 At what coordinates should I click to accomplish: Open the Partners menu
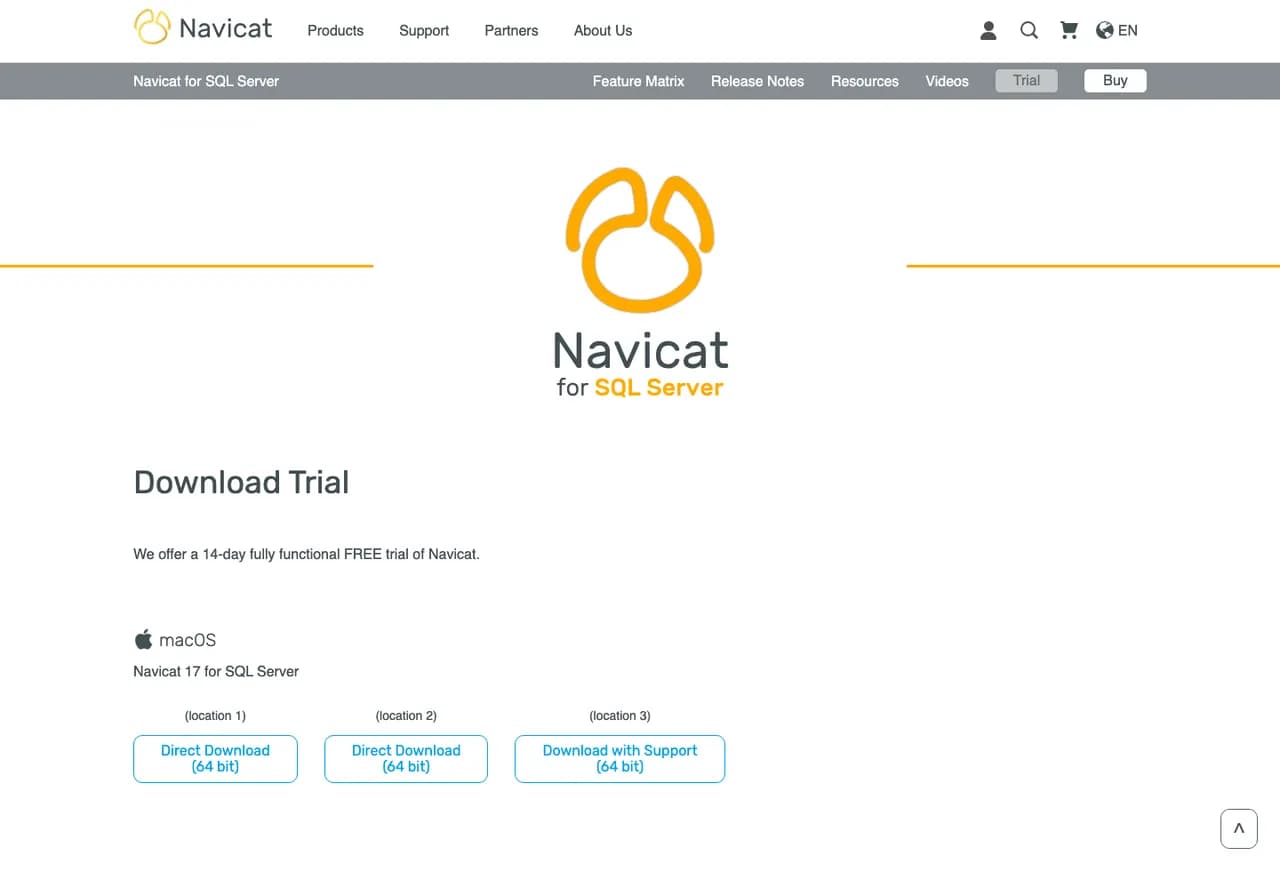[511, 31]
